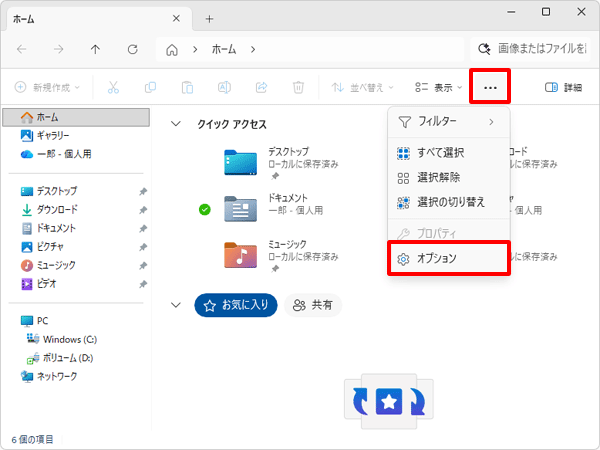Click pin icon next to ピクチャ

(x=143, y=247)
